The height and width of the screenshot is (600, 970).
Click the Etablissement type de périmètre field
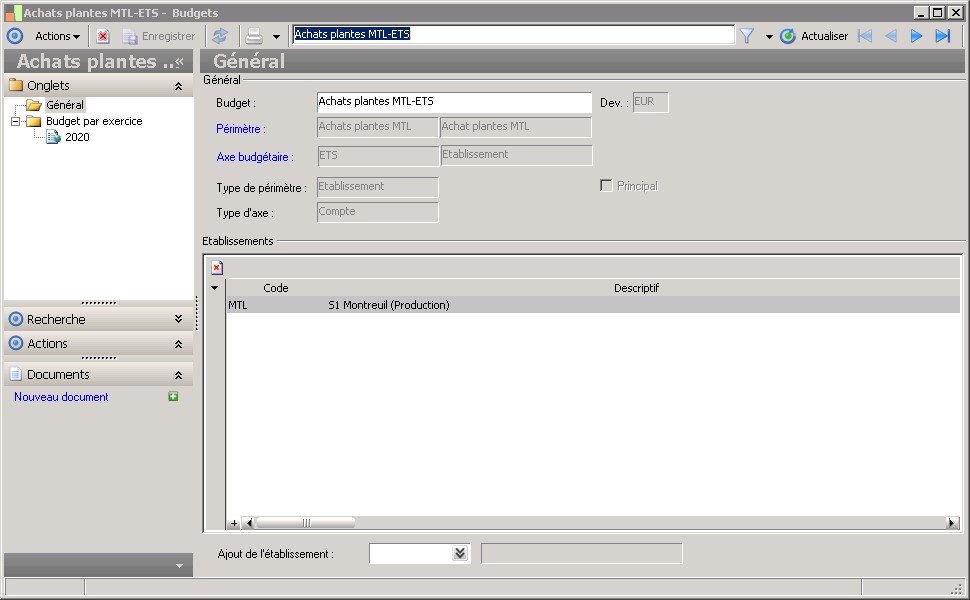377,187
